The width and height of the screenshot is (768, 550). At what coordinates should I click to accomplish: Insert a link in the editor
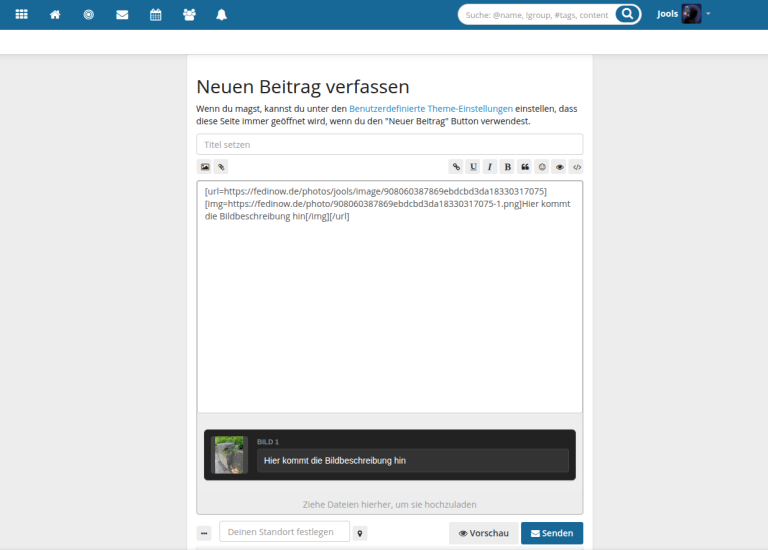pos(456,167)
